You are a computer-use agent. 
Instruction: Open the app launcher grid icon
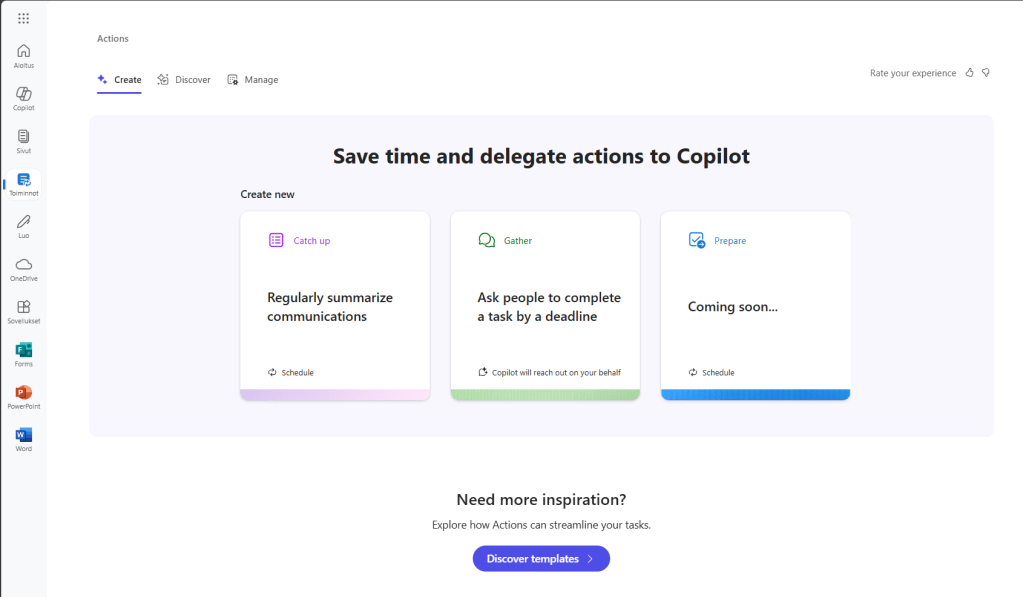tap(24, 18)
